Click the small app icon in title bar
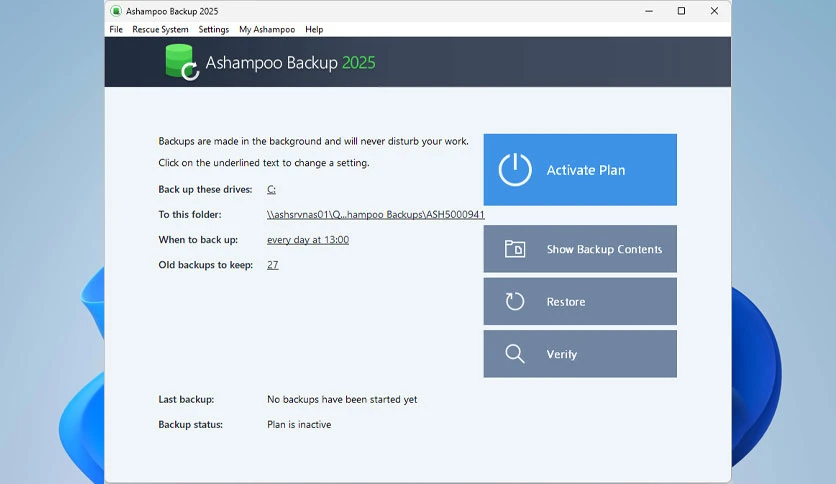This screenshot has height=484, width=836. 116,11
